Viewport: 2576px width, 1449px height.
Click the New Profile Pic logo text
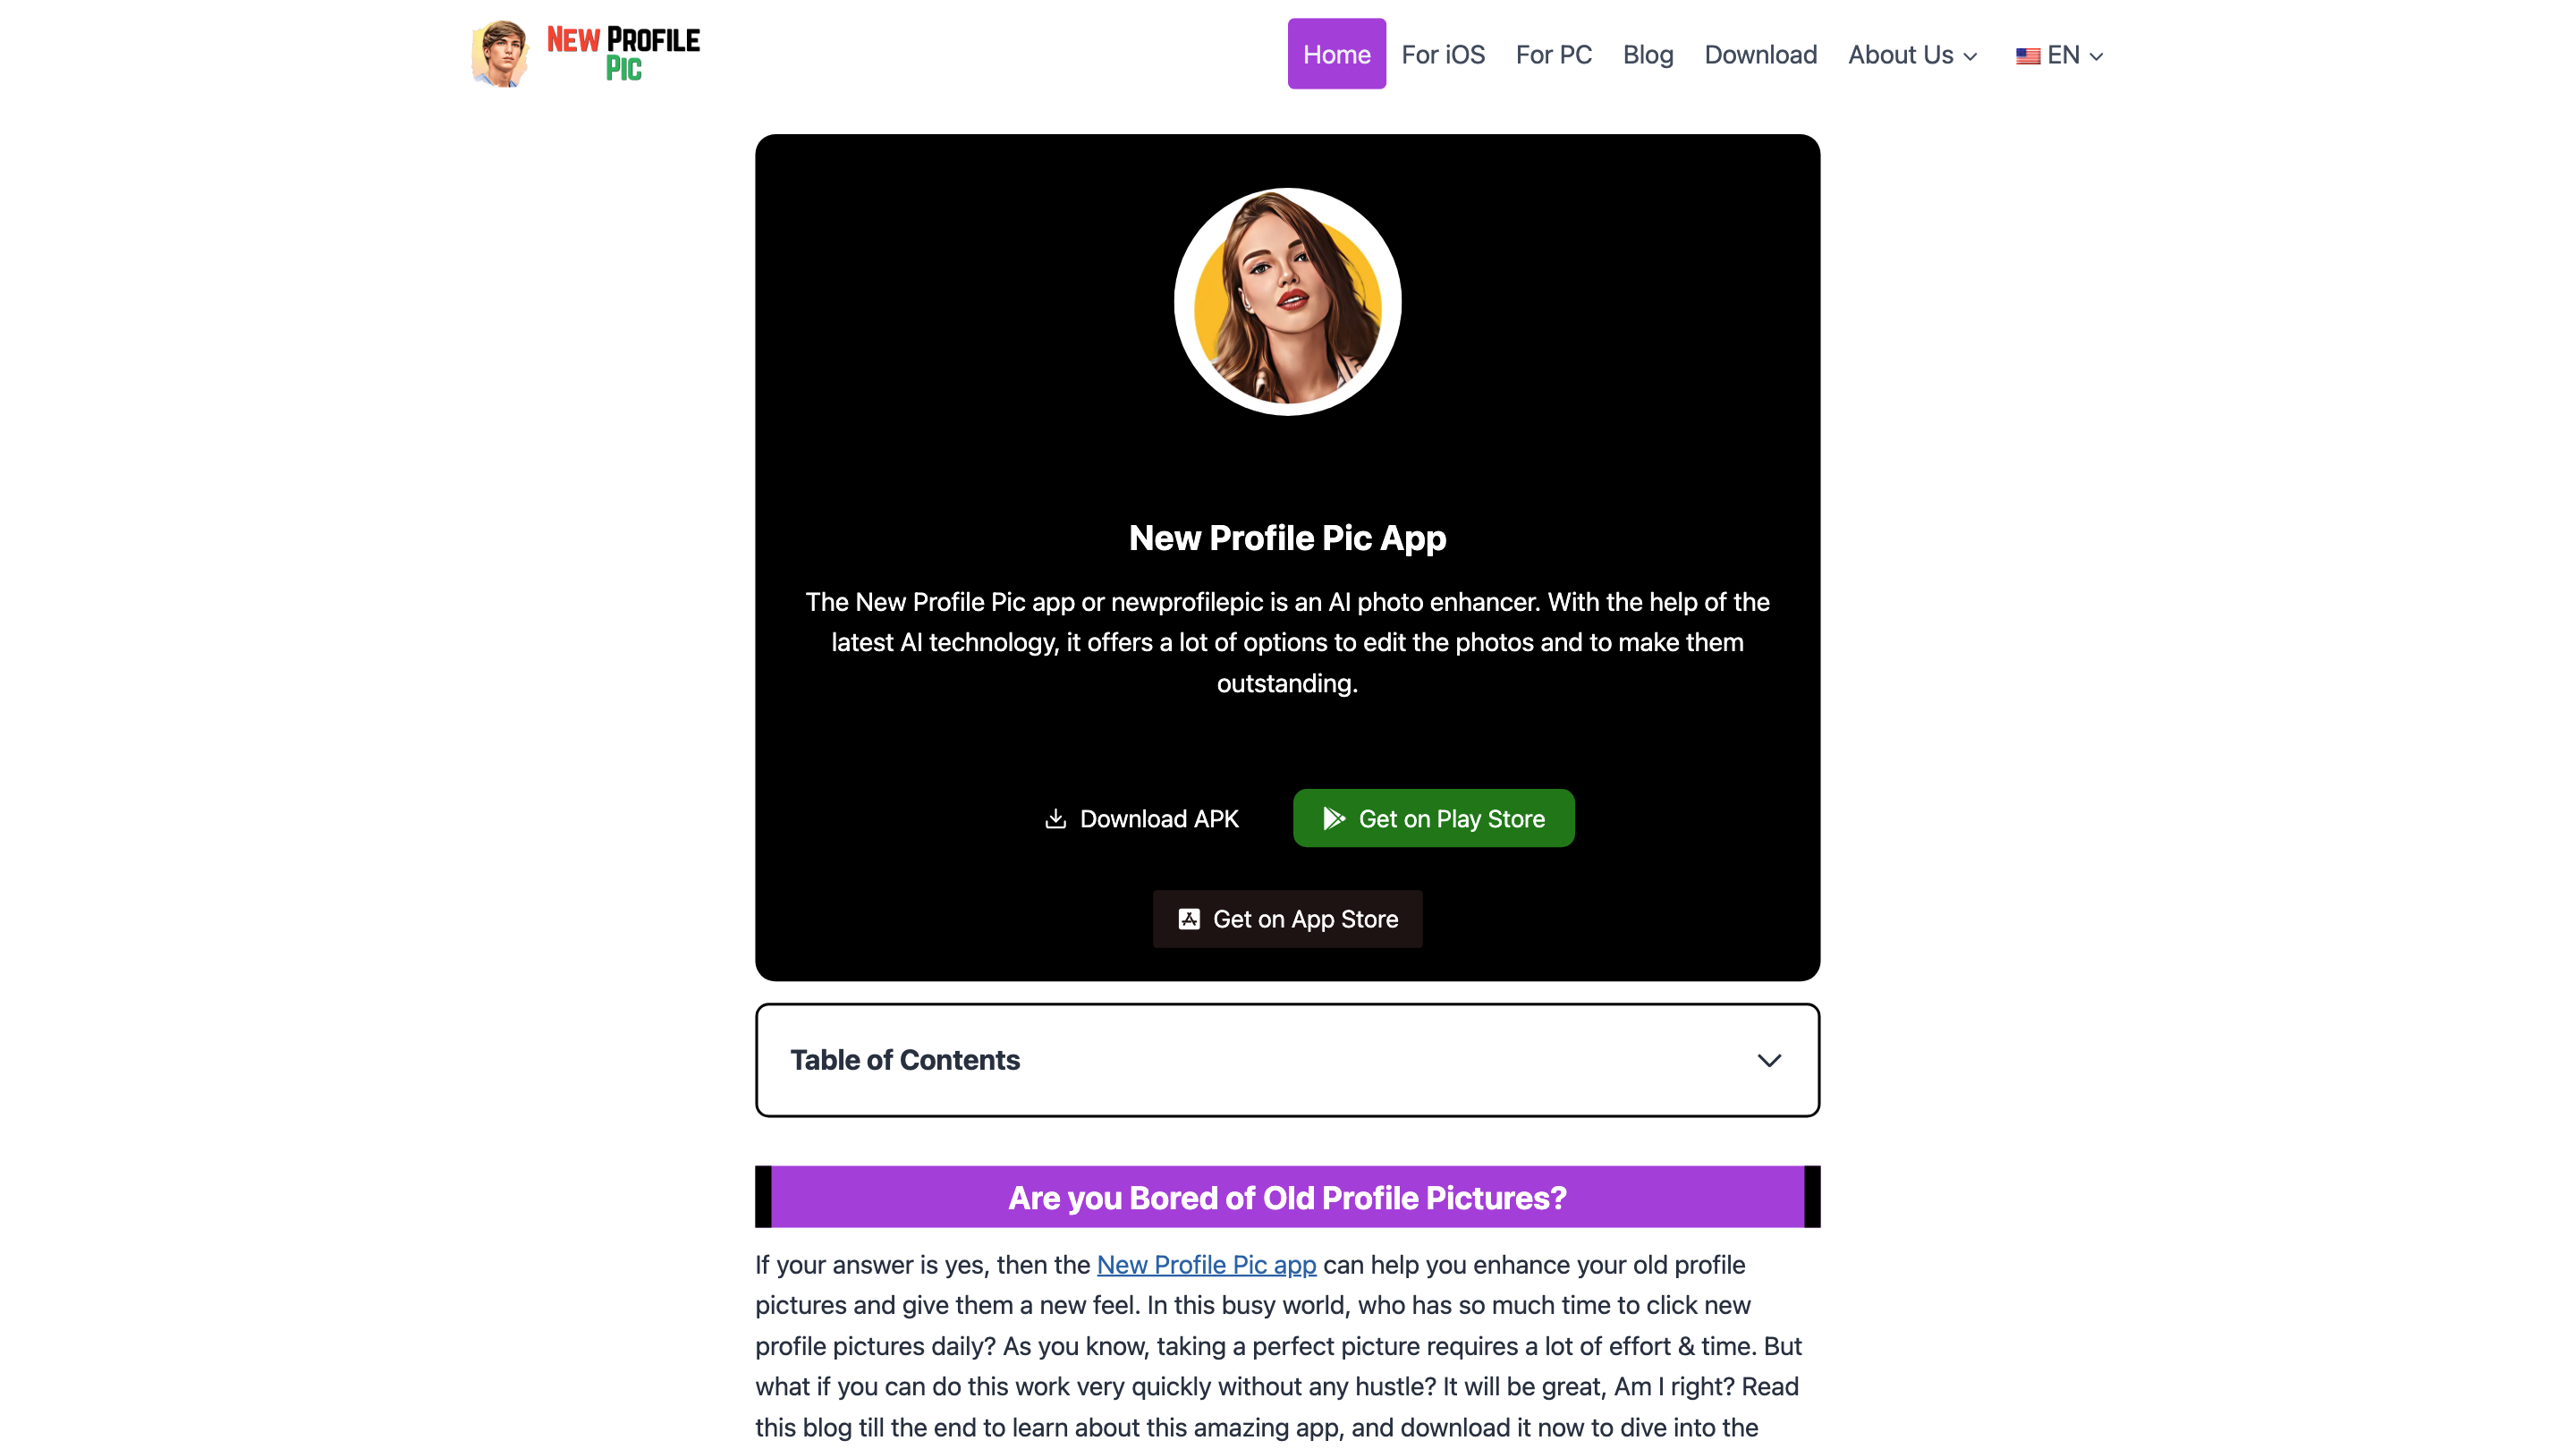tap(623, 54)
